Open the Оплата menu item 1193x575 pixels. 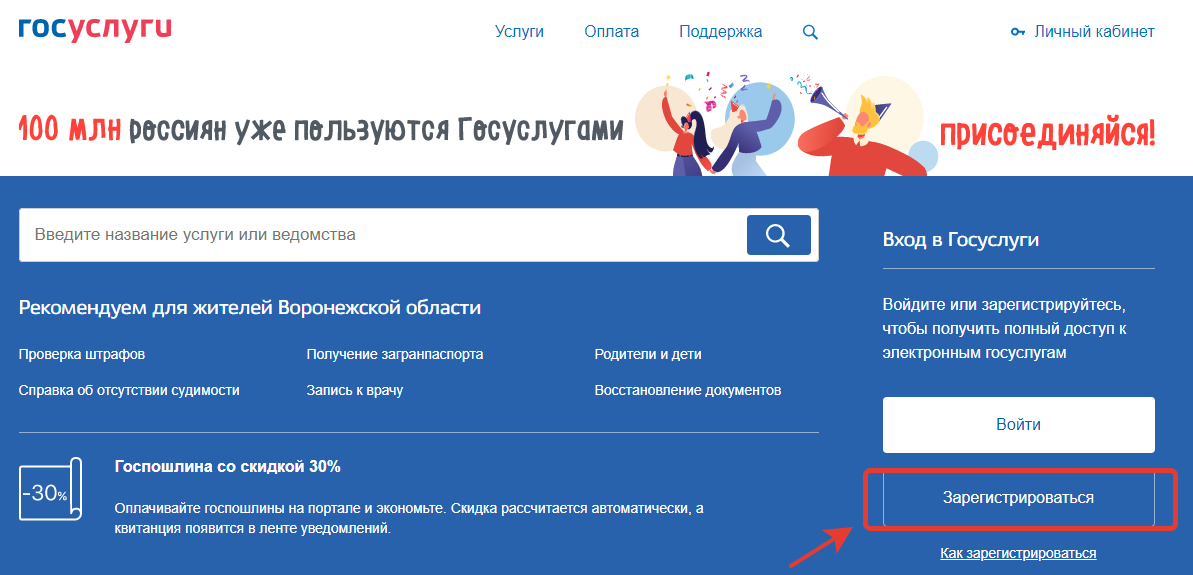pyautogui.click(x=611, y=32)
